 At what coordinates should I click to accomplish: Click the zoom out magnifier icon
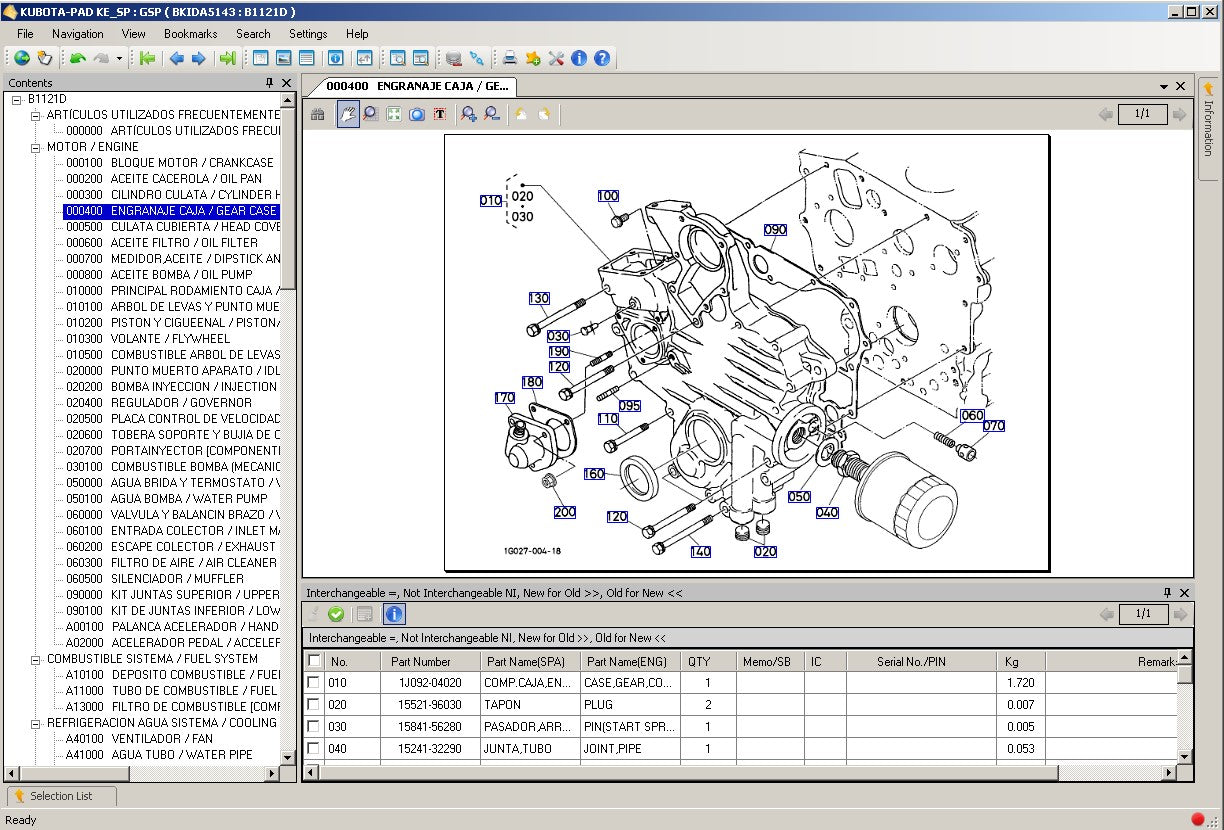tap(491, 114)
